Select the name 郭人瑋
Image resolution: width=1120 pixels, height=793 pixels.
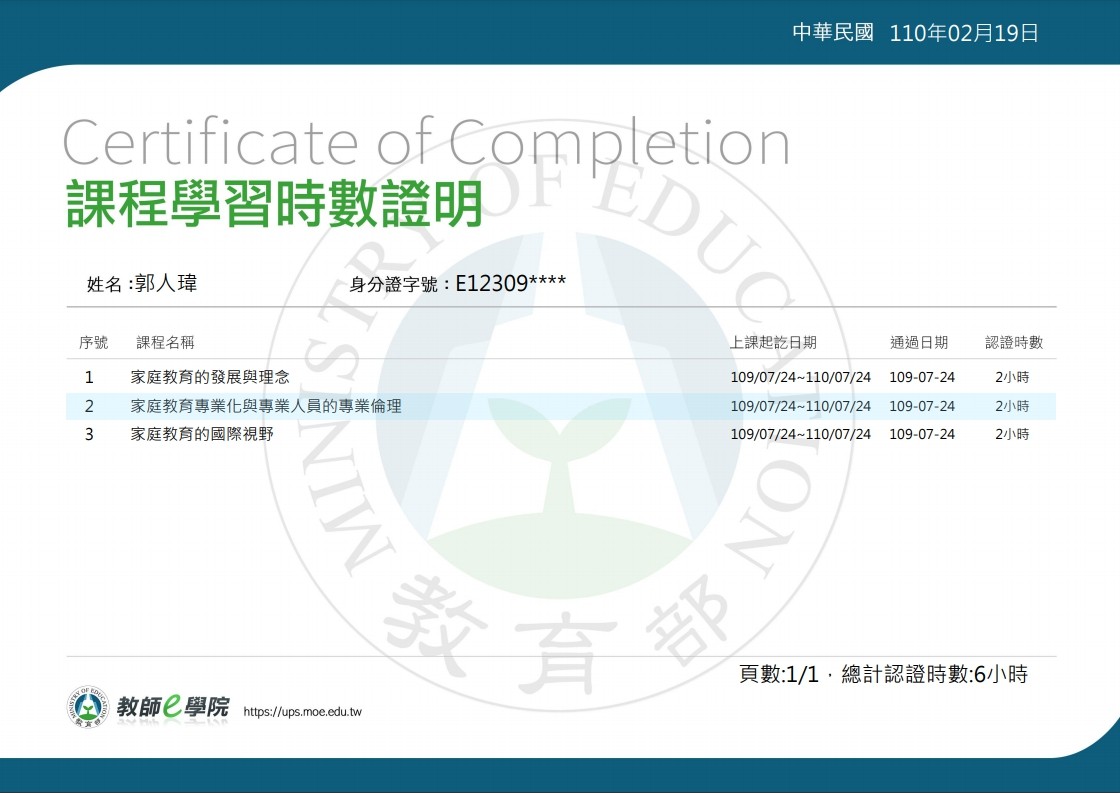(x=166, y=283)
